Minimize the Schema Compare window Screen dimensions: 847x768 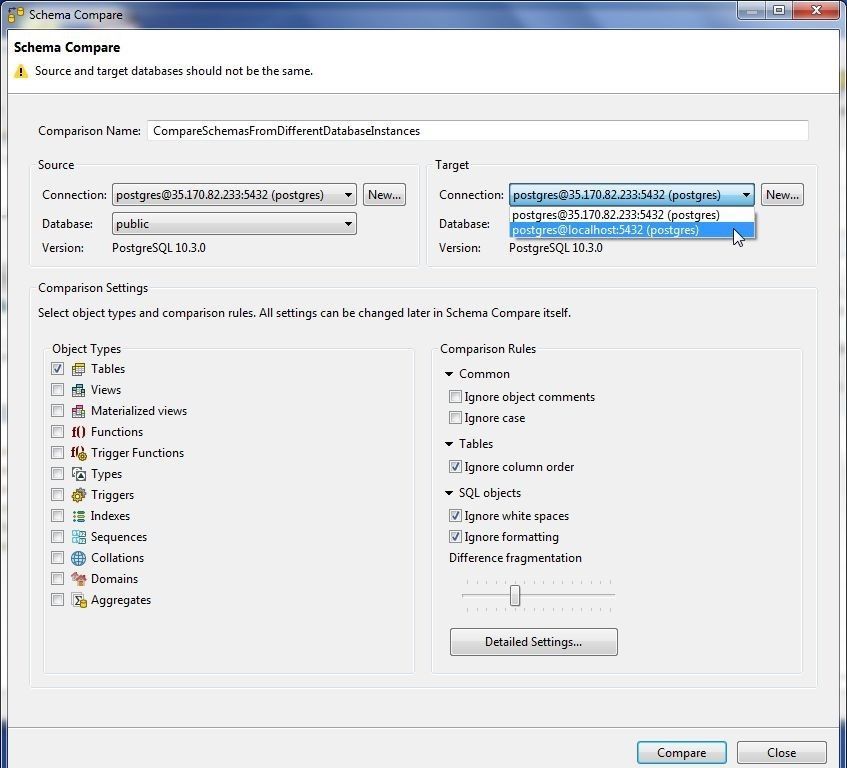752,10
